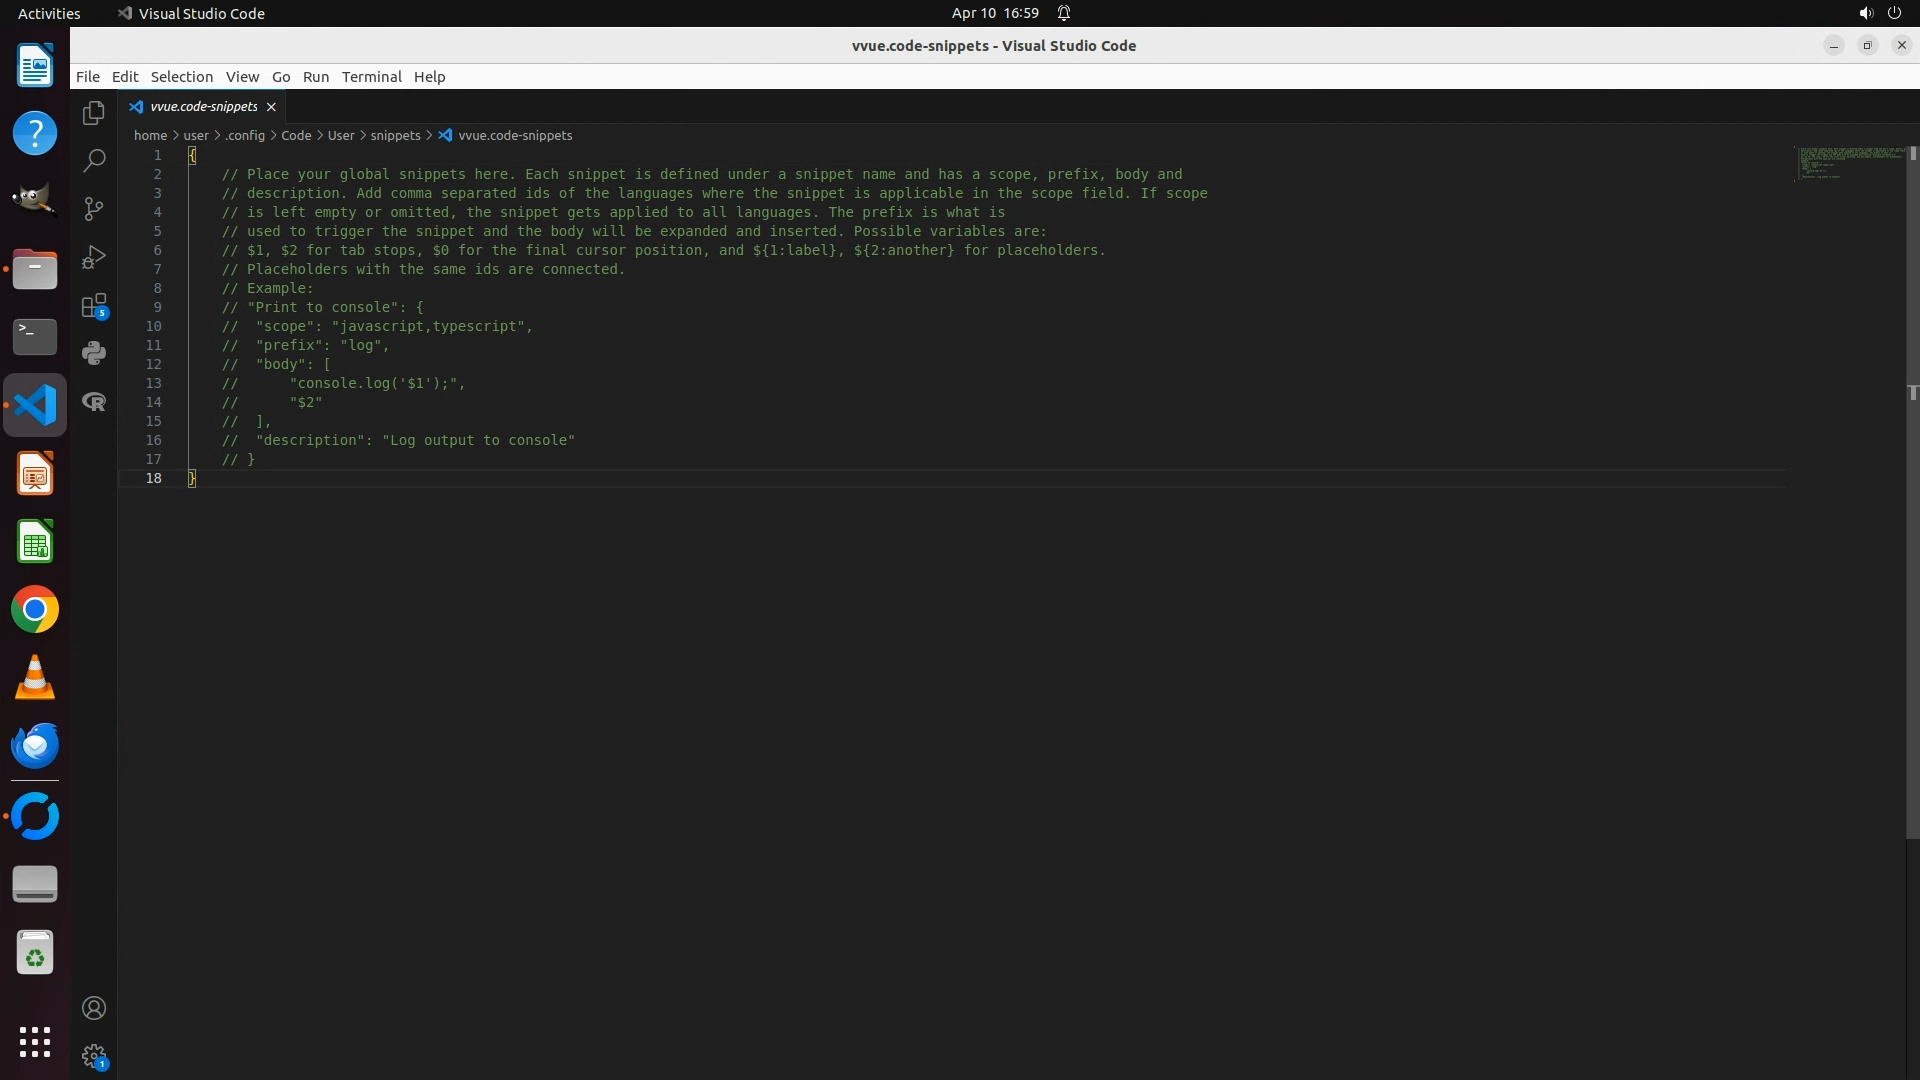Open the Selection menu

181,77
